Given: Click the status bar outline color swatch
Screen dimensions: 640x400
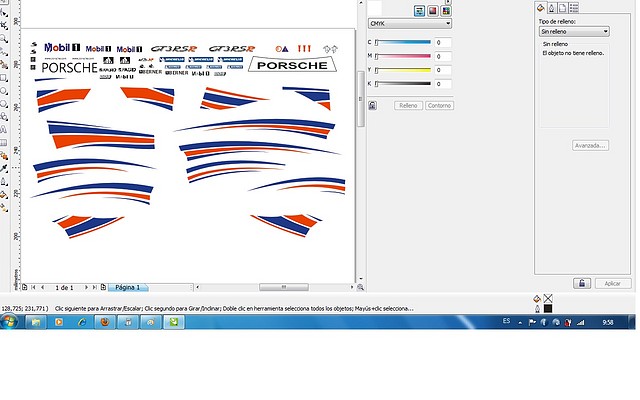Looking at the screenshot, I should point(548,309).
